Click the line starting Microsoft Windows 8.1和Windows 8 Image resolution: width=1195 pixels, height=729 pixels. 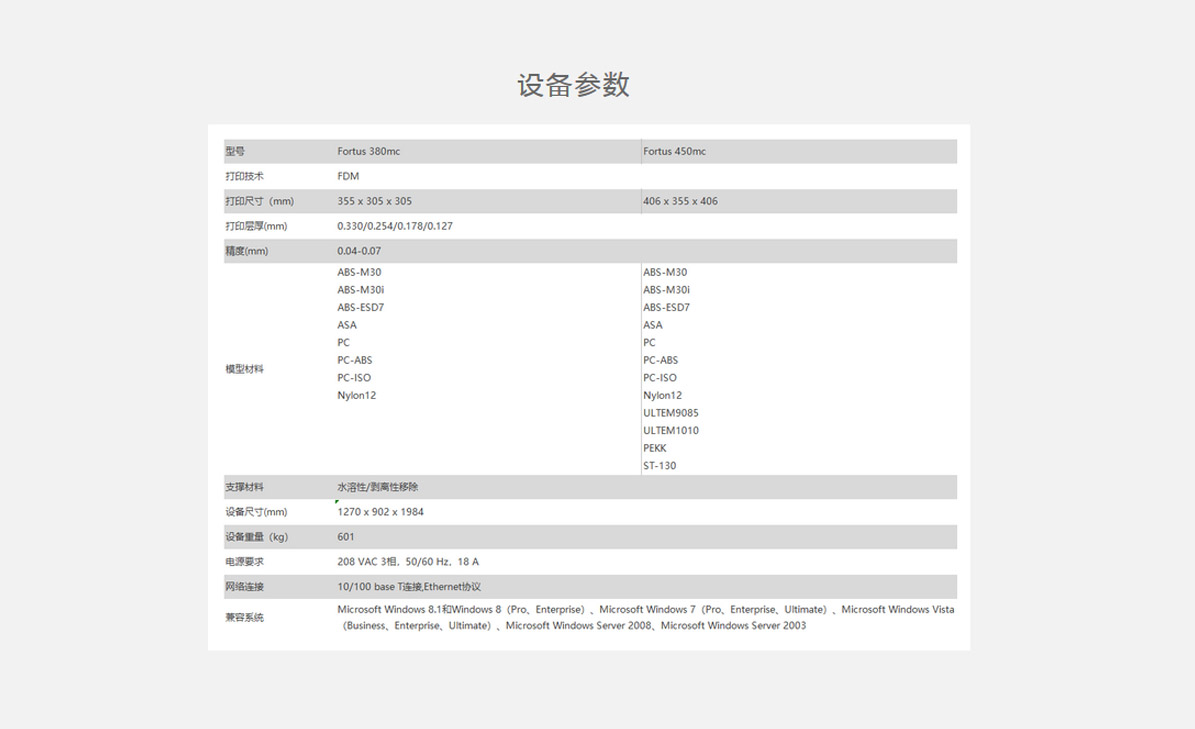(646, 609)
